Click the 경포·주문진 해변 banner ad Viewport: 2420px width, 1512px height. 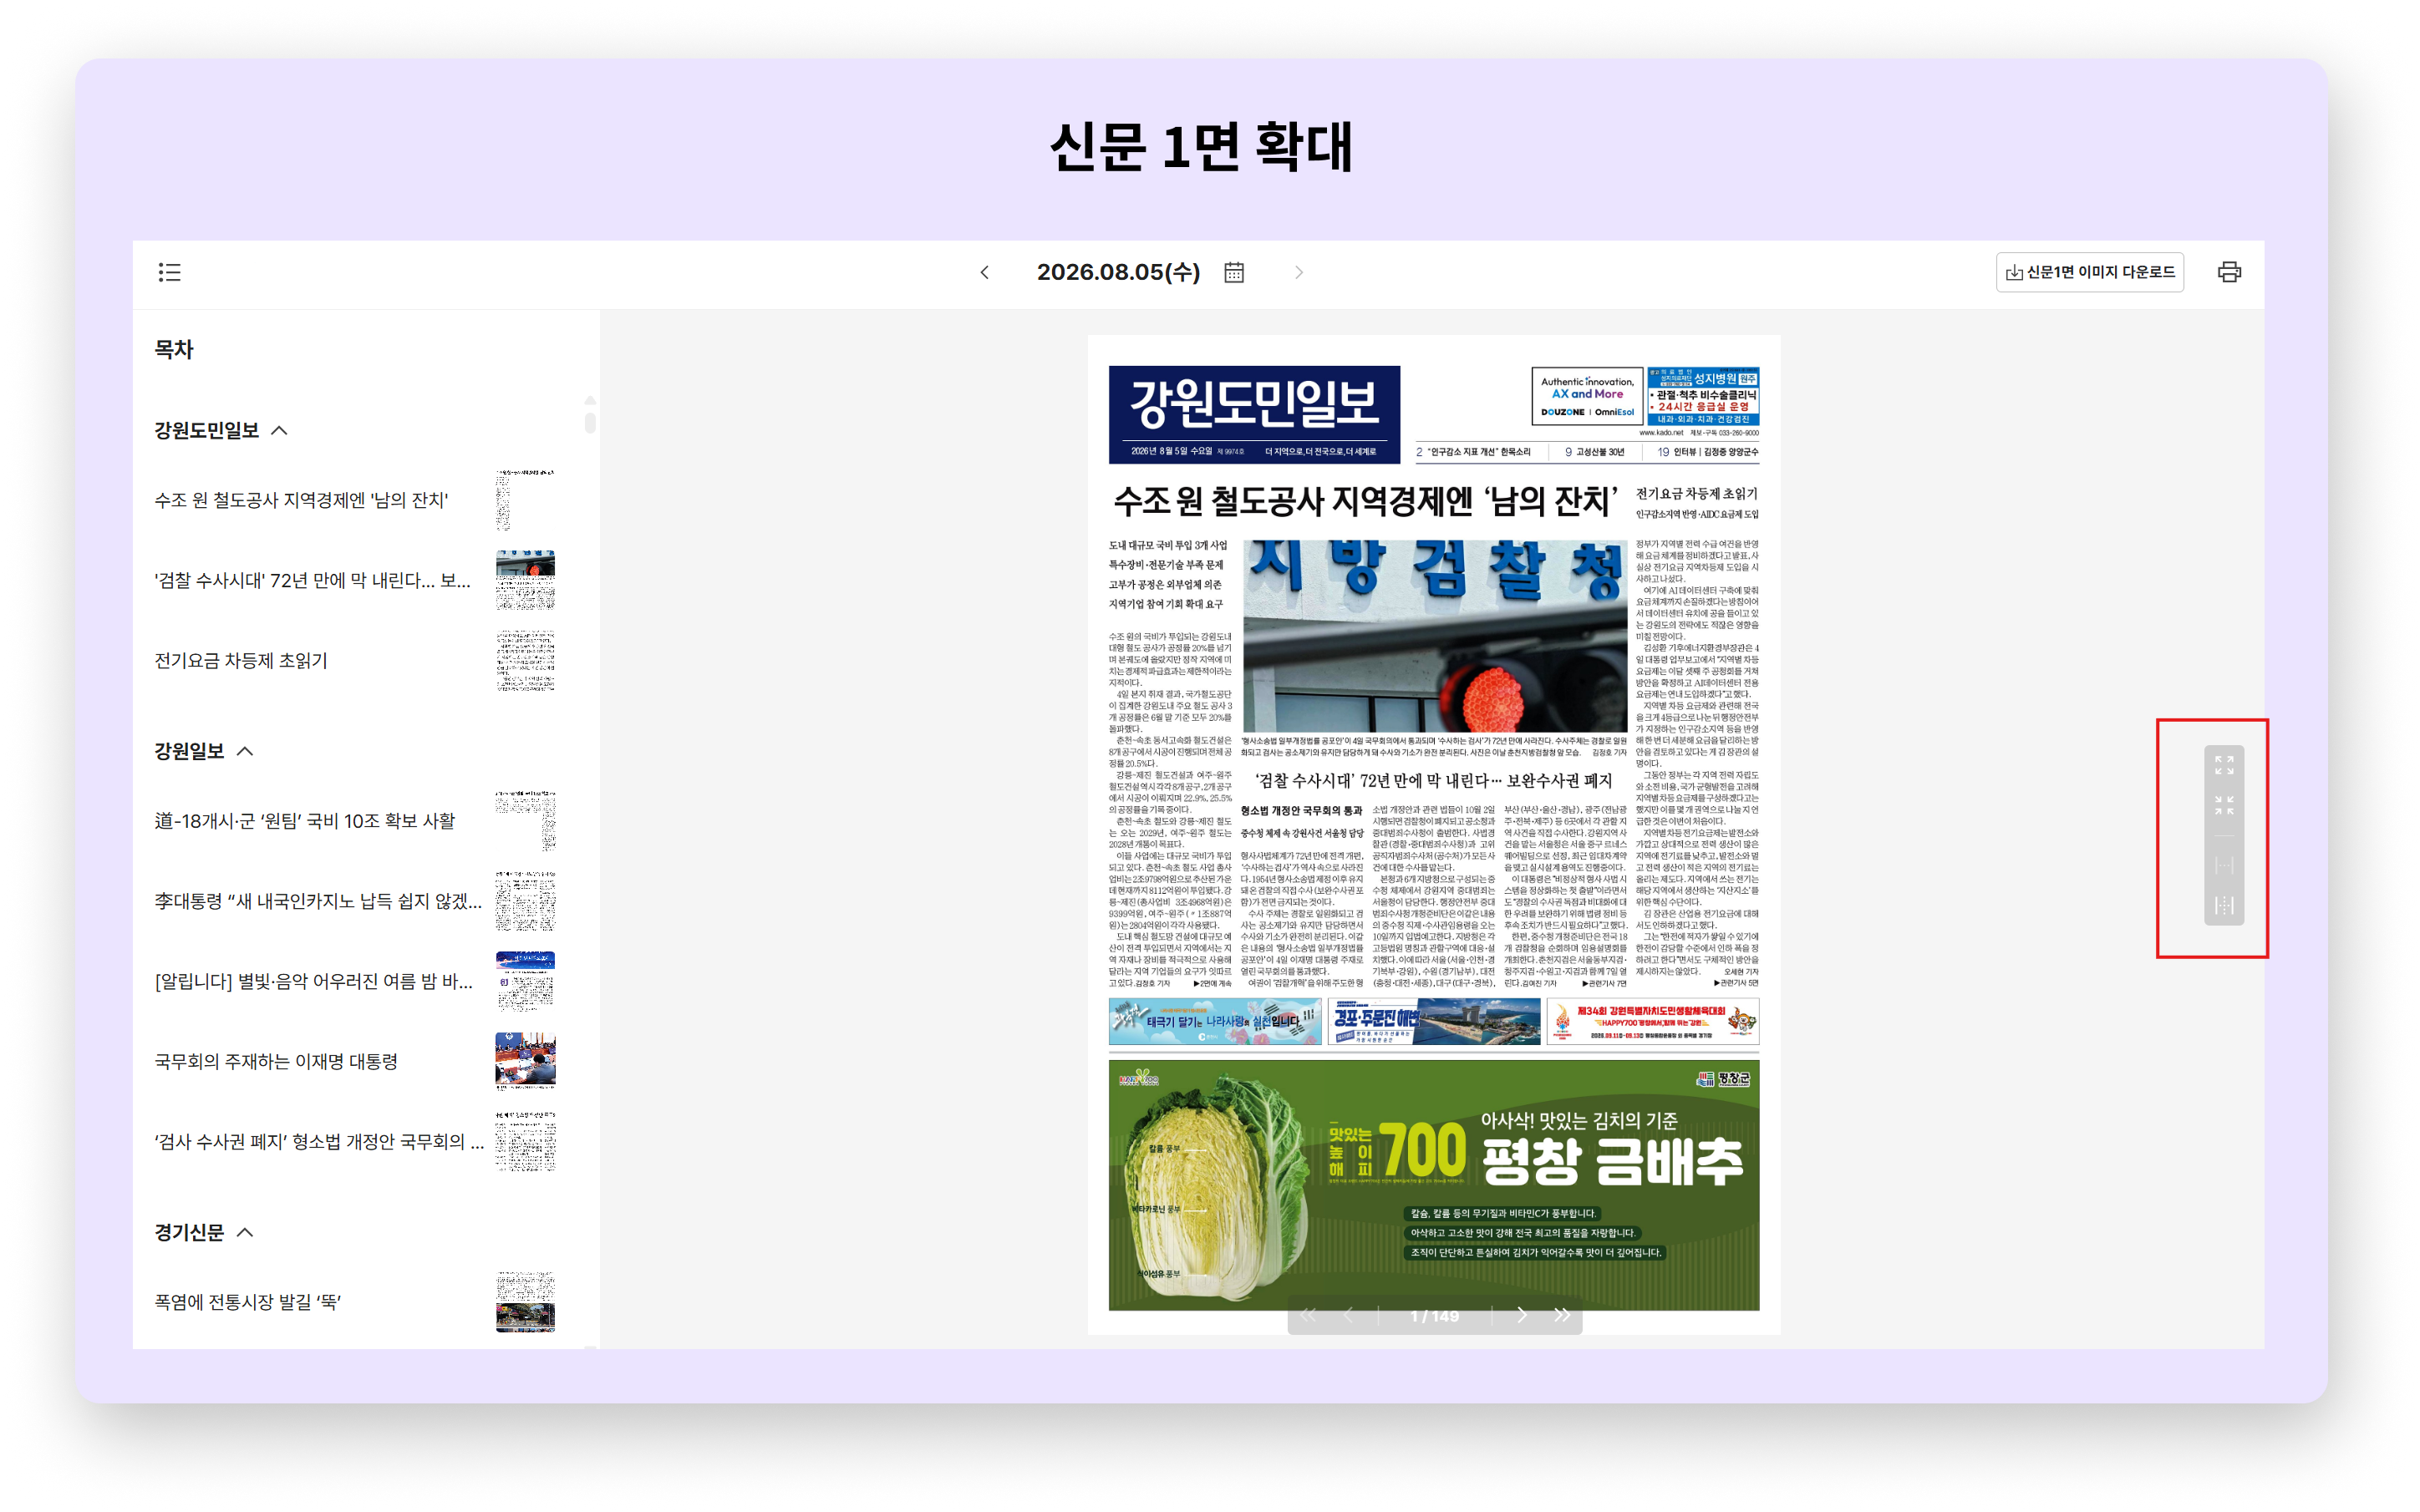tap(1434, 1021)
